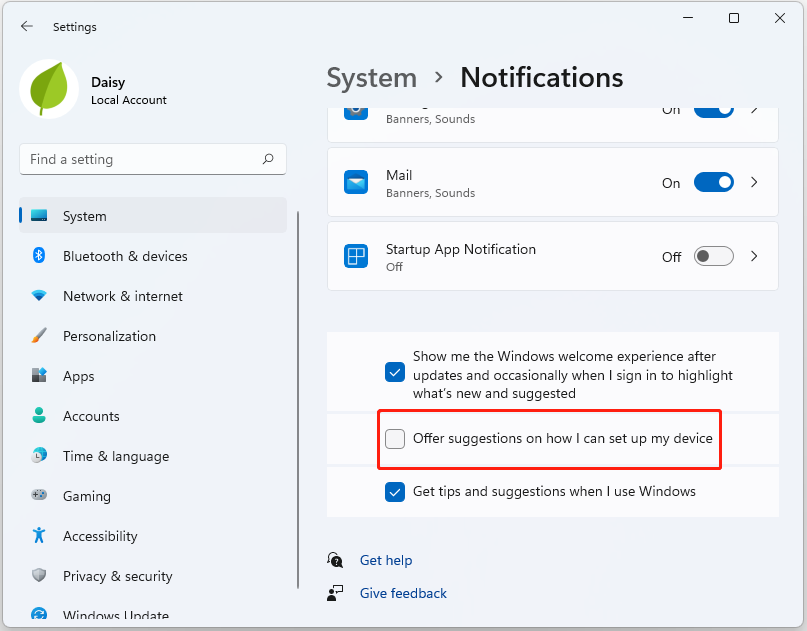Select System in the navigation menu
Screen dimensions: 807x631
tap(84, 216)
